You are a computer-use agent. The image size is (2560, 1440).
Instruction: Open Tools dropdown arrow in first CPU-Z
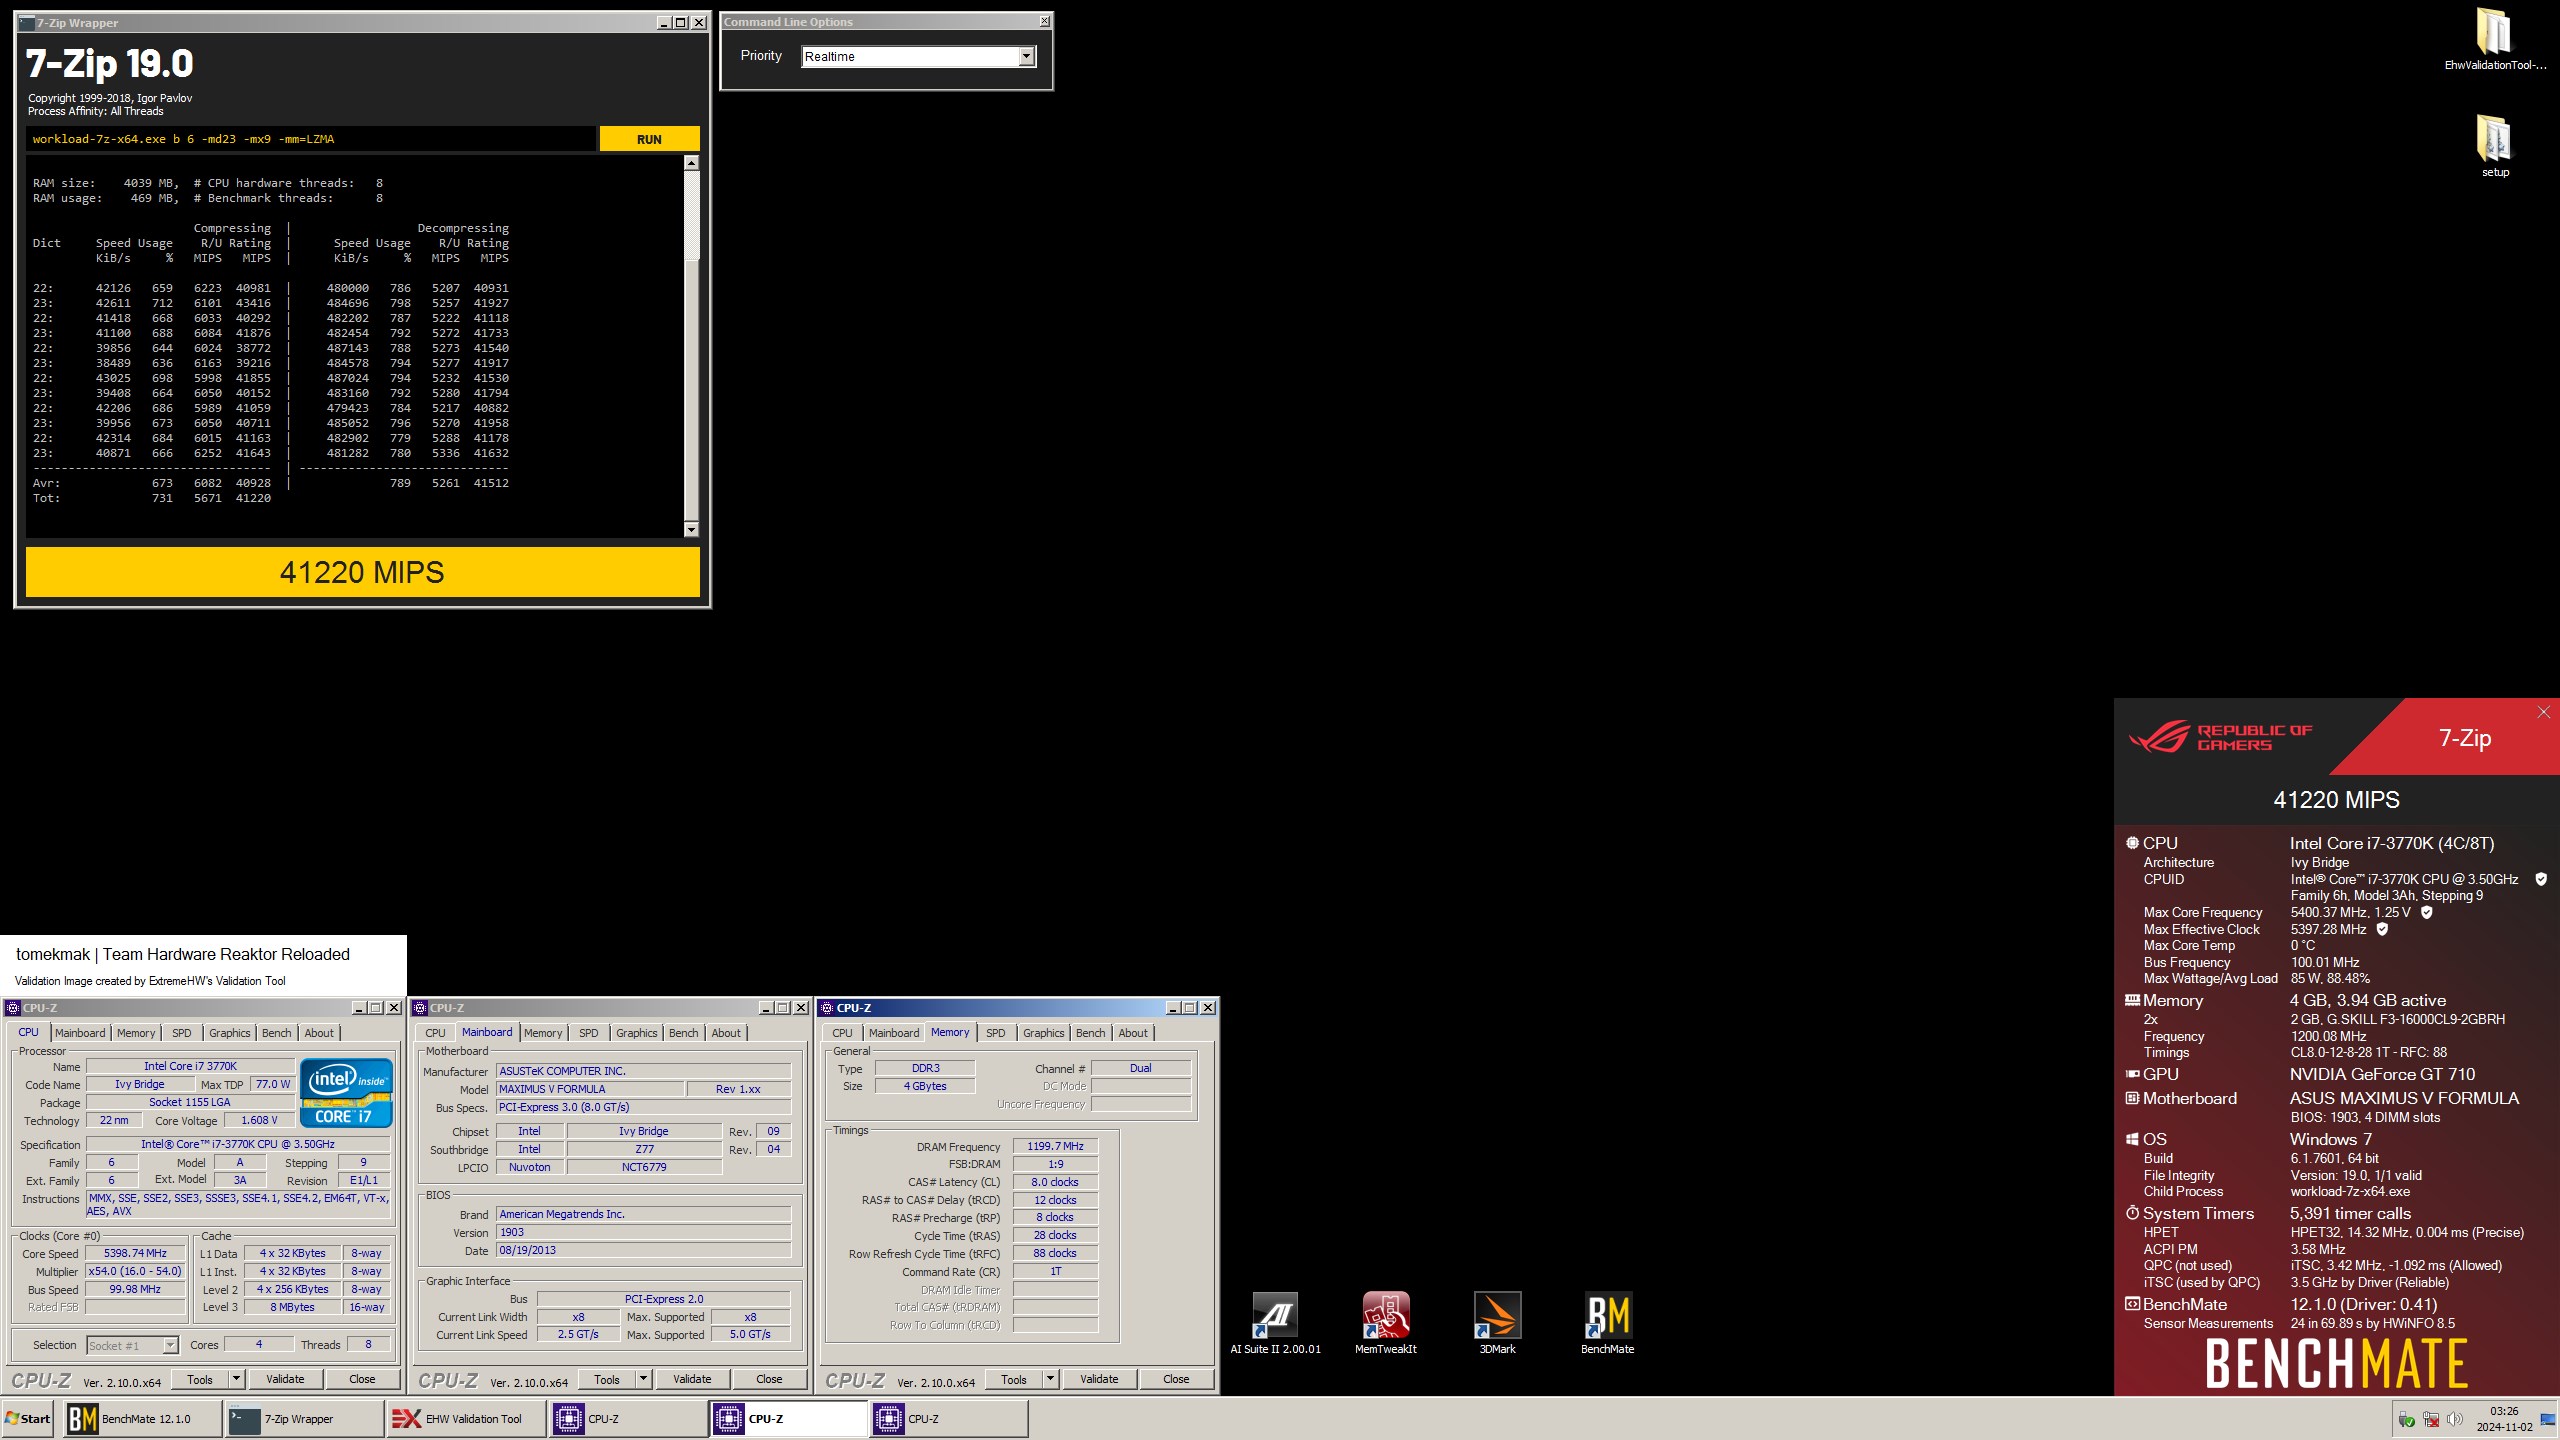coord(237,1379)
